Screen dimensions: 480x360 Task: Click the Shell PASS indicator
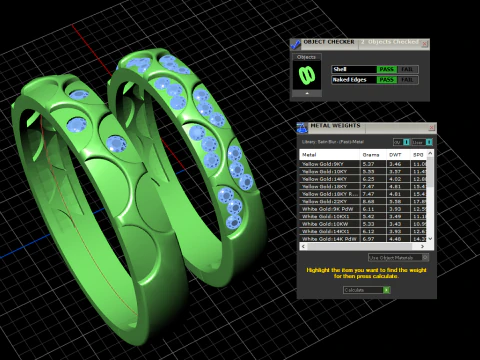[387, 69]
